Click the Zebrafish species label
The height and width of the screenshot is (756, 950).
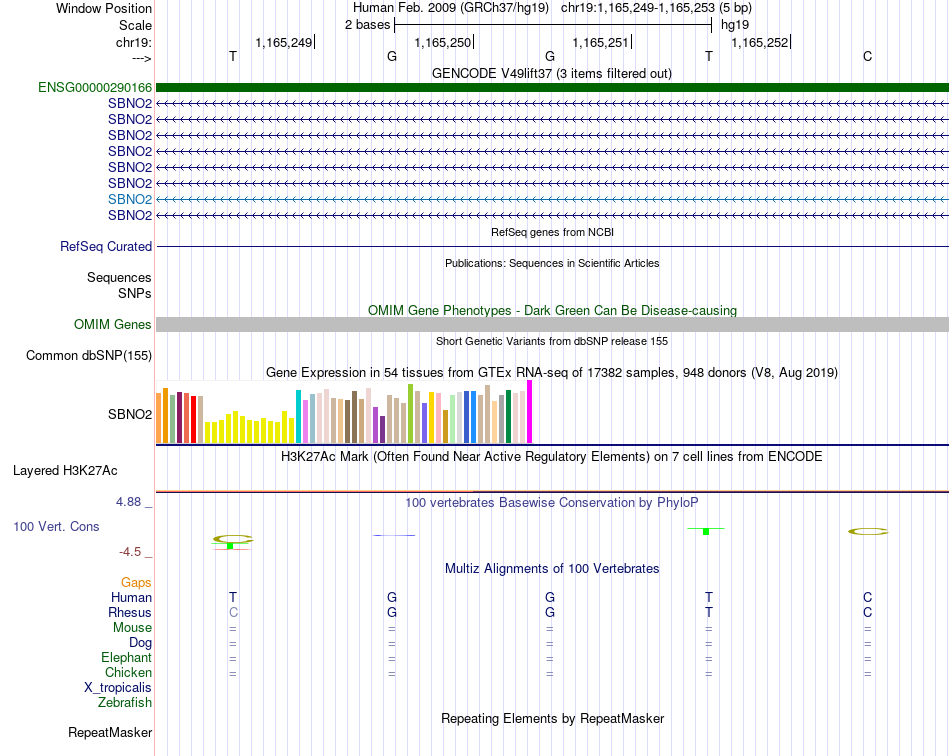tap(125, 703)
